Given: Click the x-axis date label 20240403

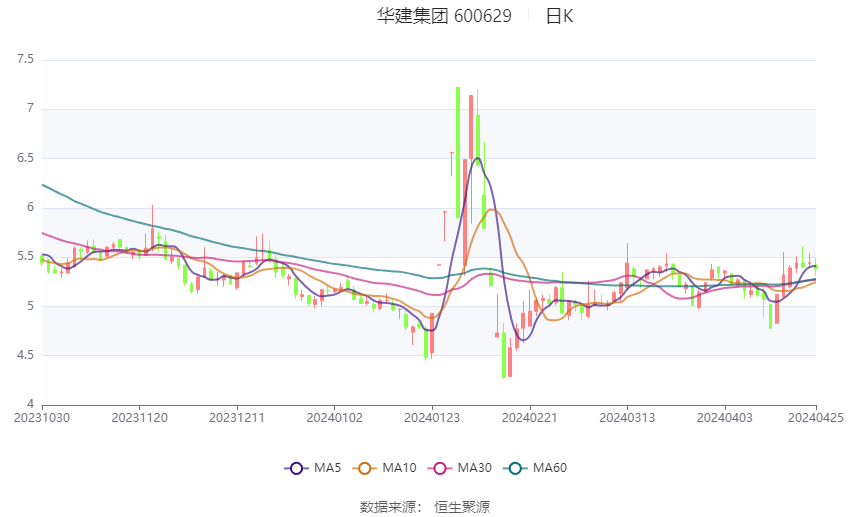Looking at the screenshot, I should point(725,418).
